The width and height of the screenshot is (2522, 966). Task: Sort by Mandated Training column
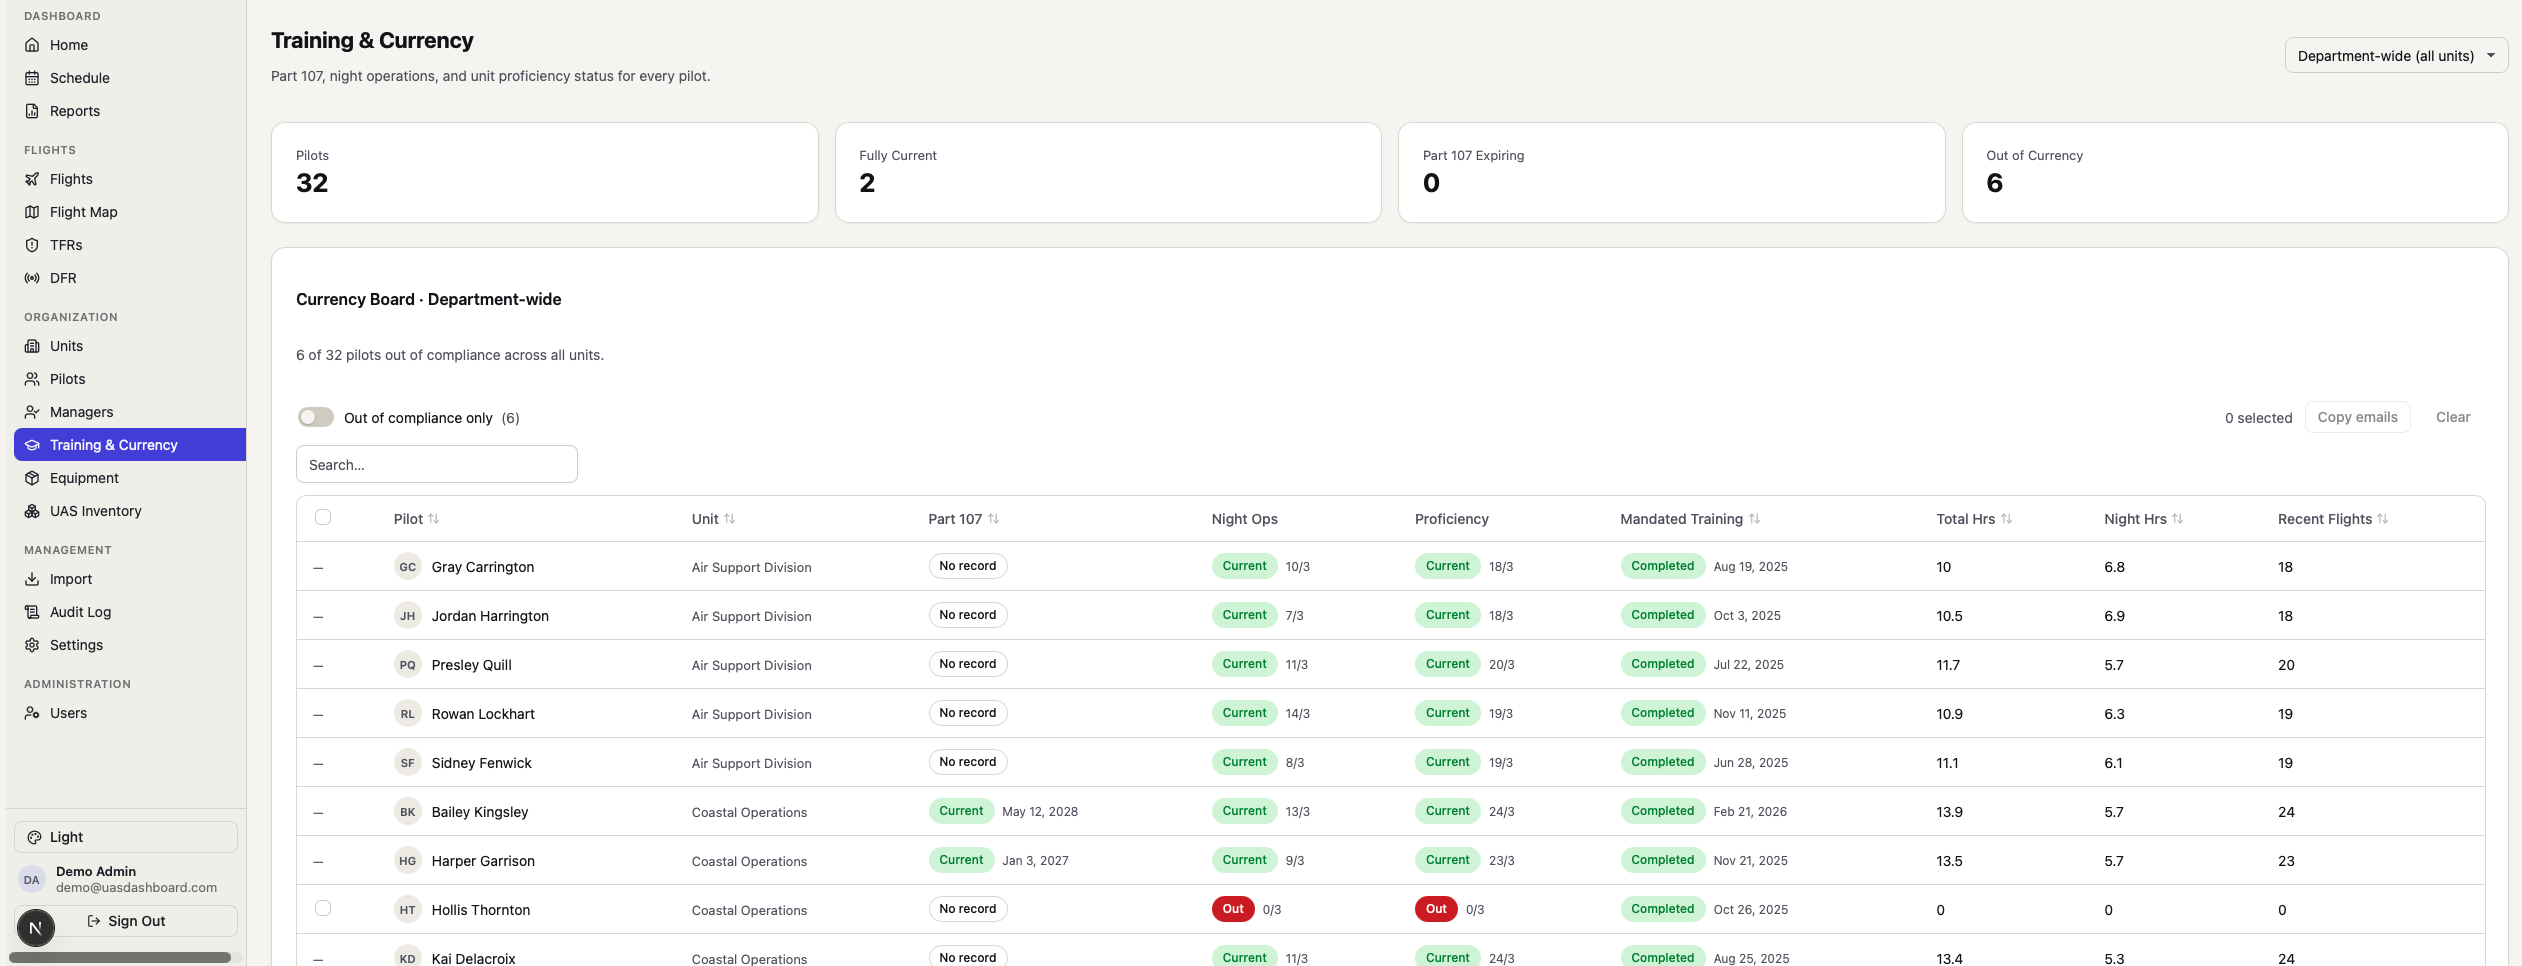coord(1690,519)
